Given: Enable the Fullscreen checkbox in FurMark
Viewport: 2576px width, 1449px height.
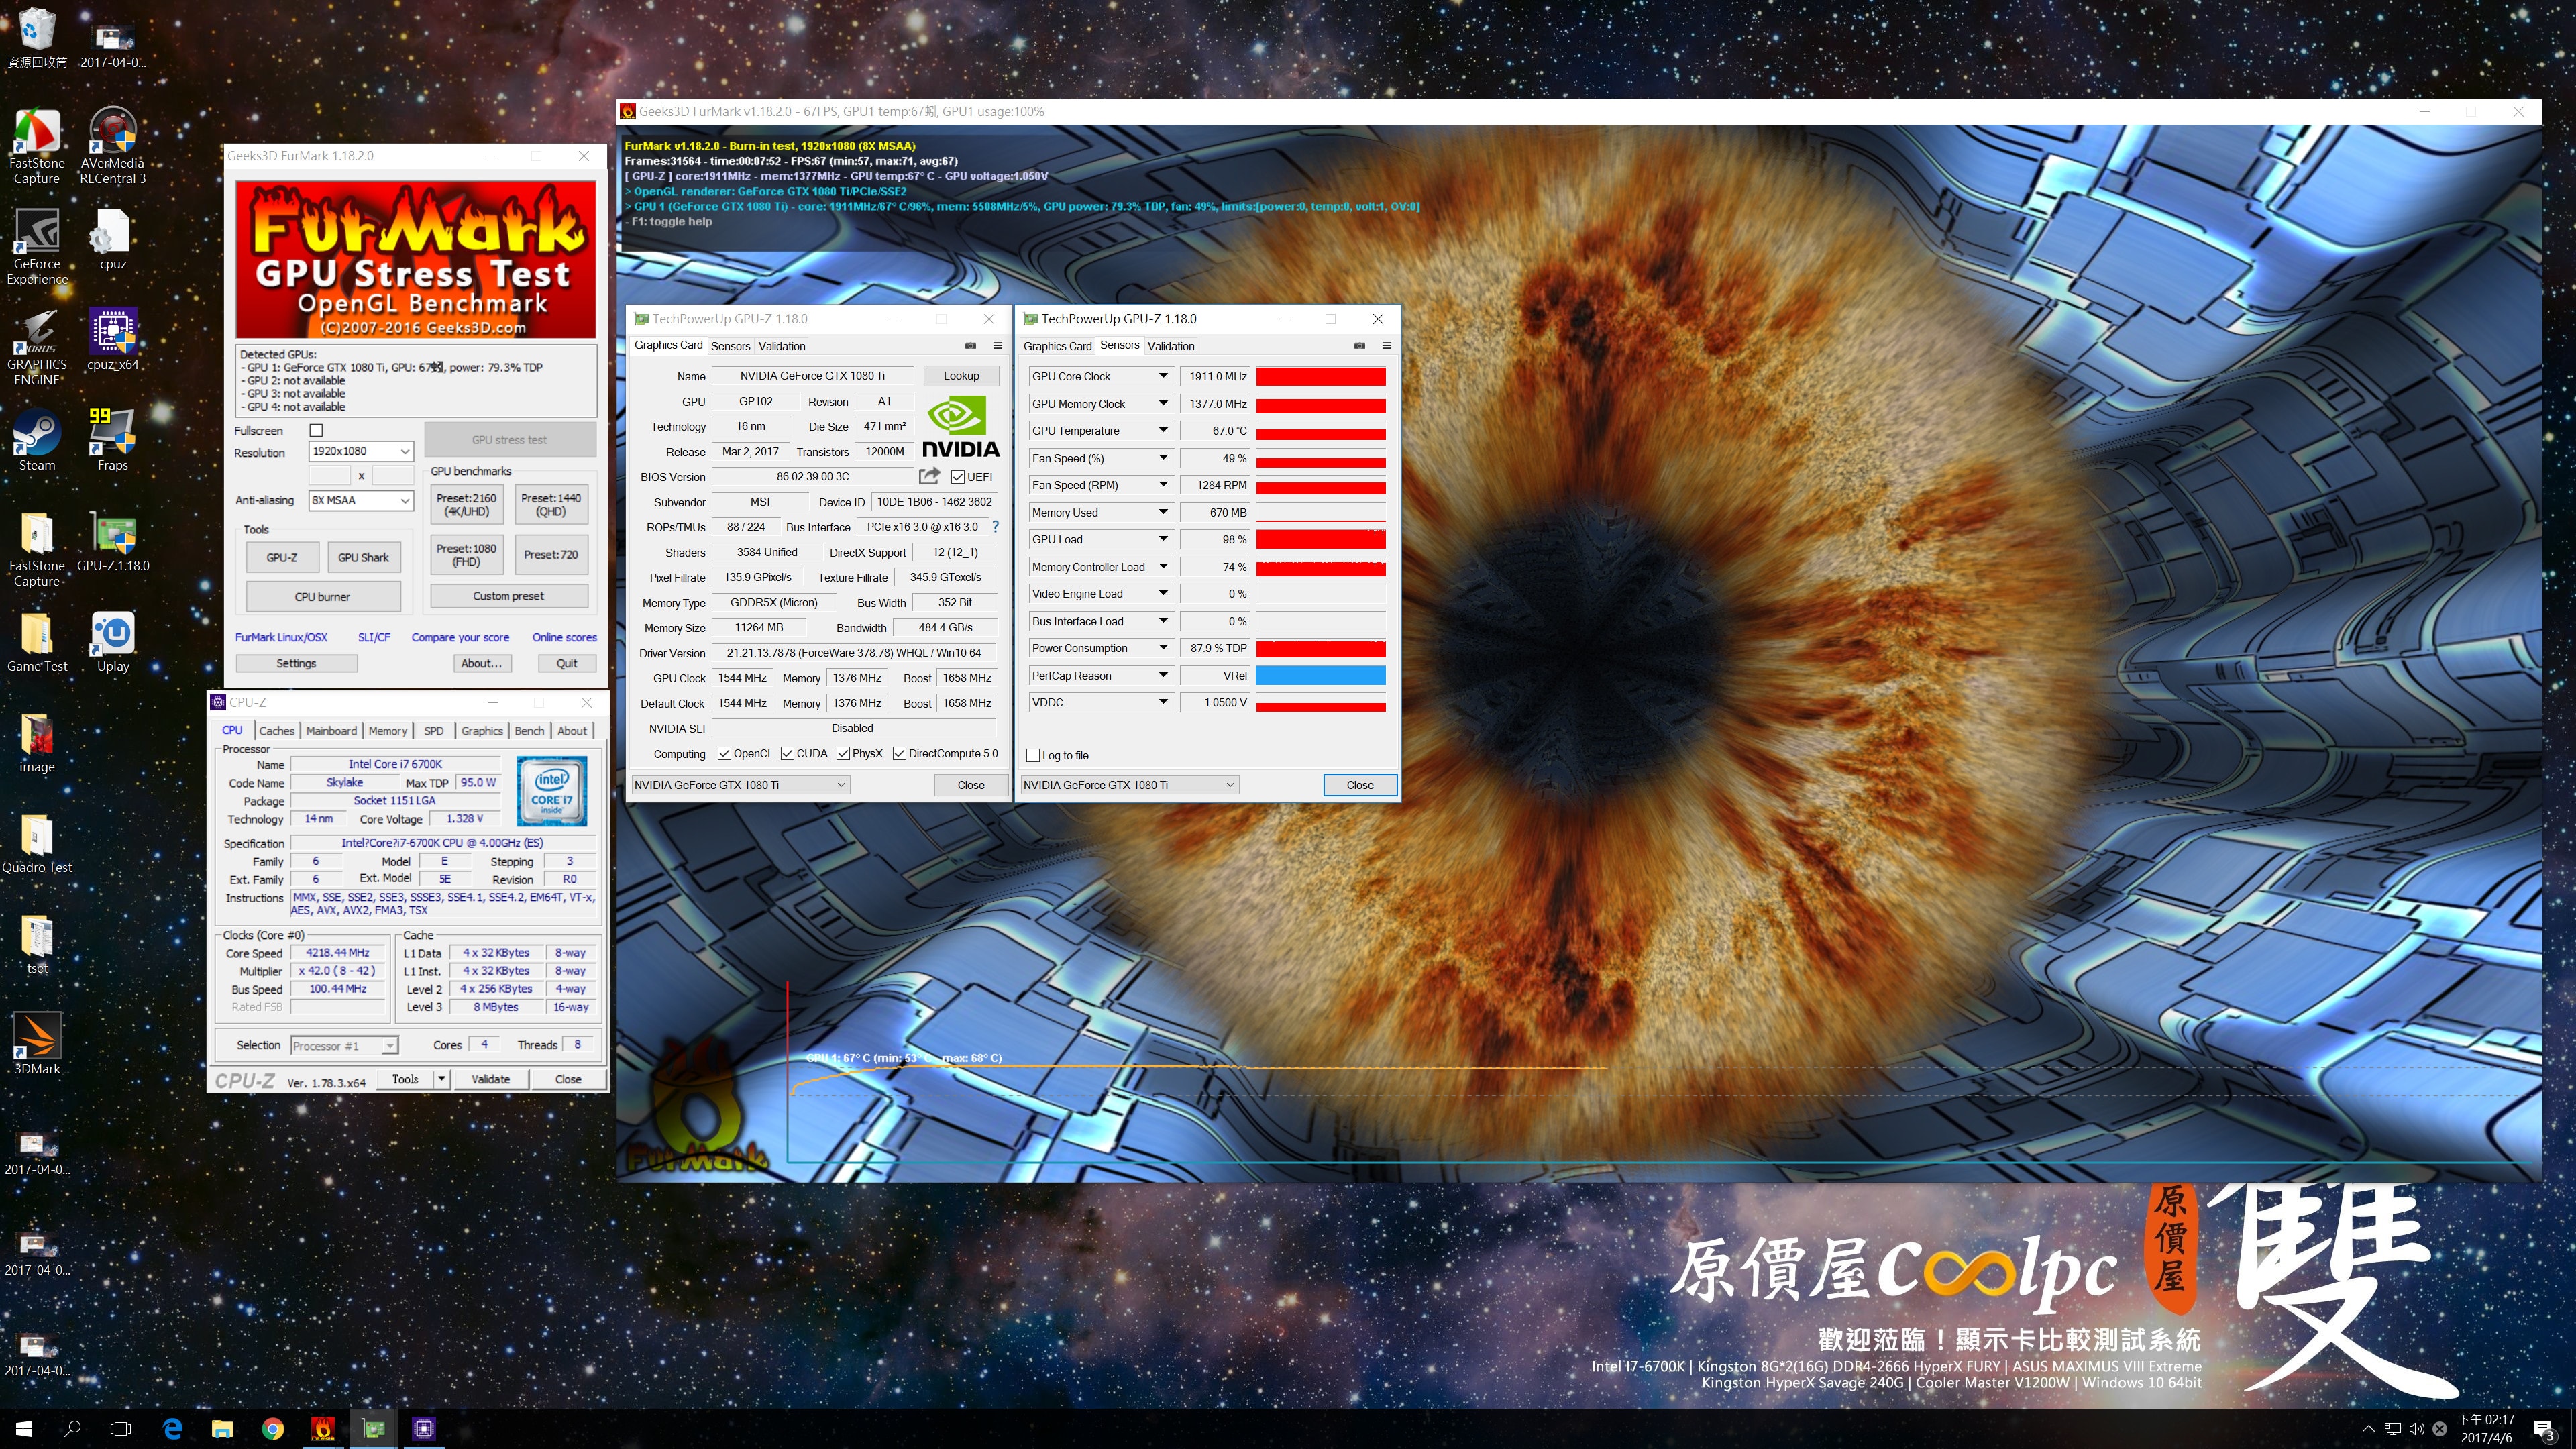Looking at the screenshot, I should (x=317, y=430).
